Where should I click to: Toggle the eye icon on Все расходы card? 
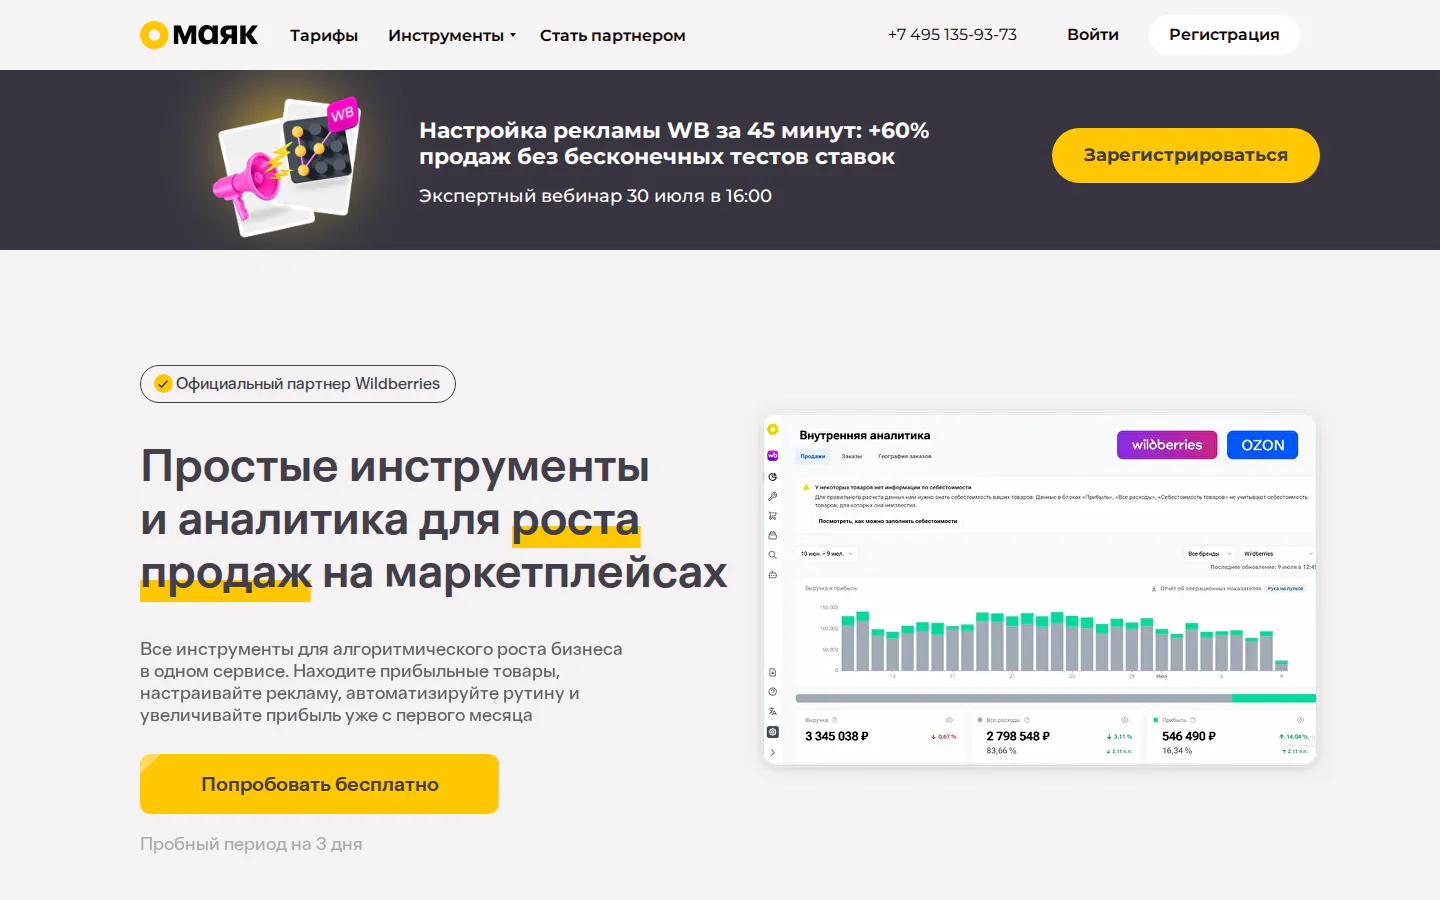[1125, 720]
